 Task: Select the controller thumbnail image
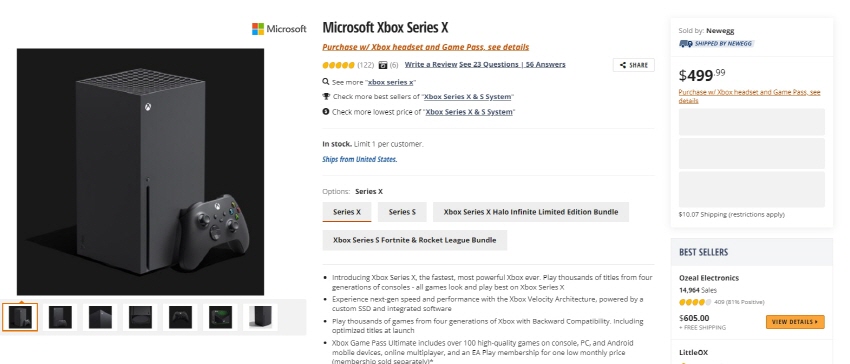click(x=180, y=317)
